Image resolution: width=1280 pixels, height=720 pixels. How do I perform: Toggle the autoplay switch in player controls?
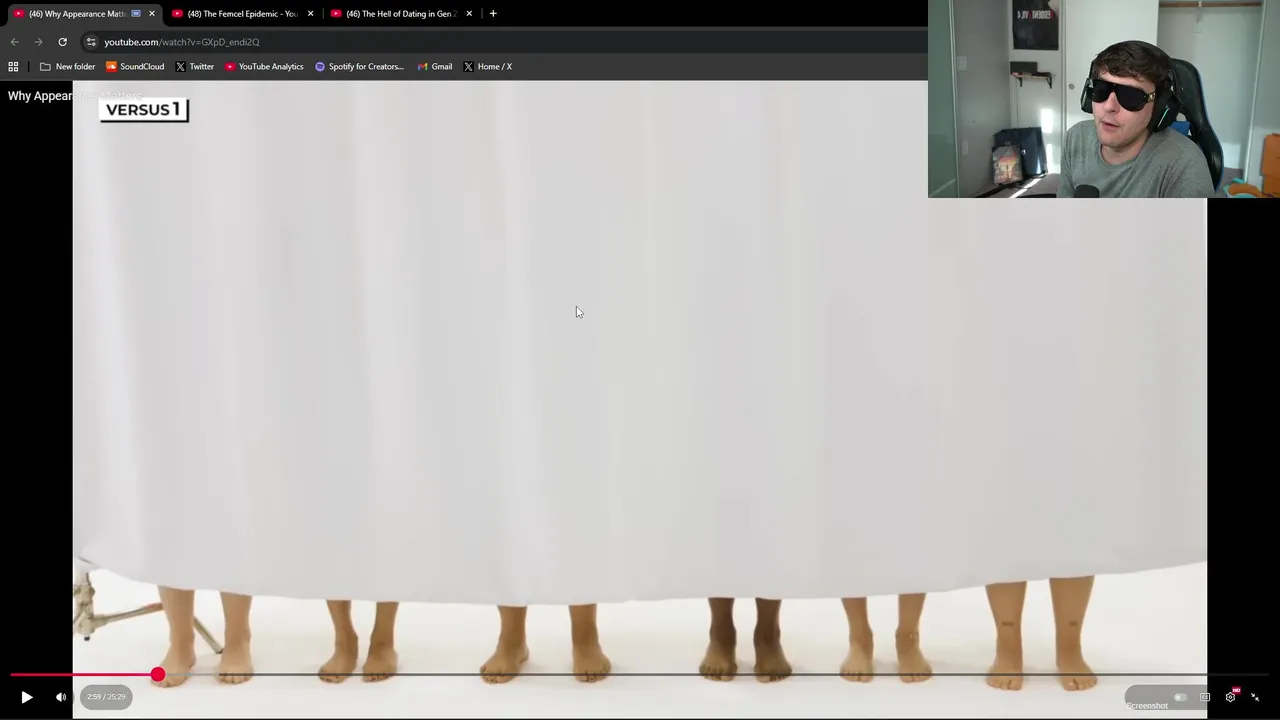(x=1180, y=697)
